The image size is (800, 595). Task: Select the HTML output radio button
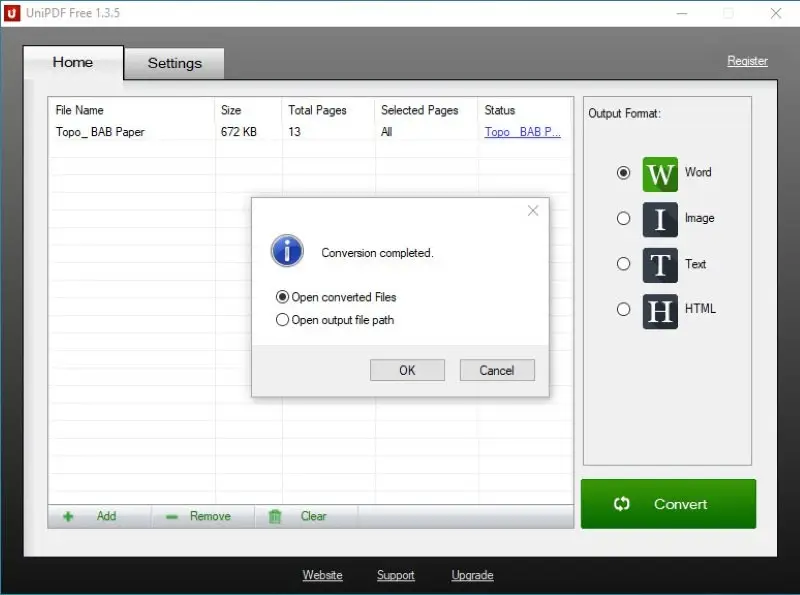623,309
